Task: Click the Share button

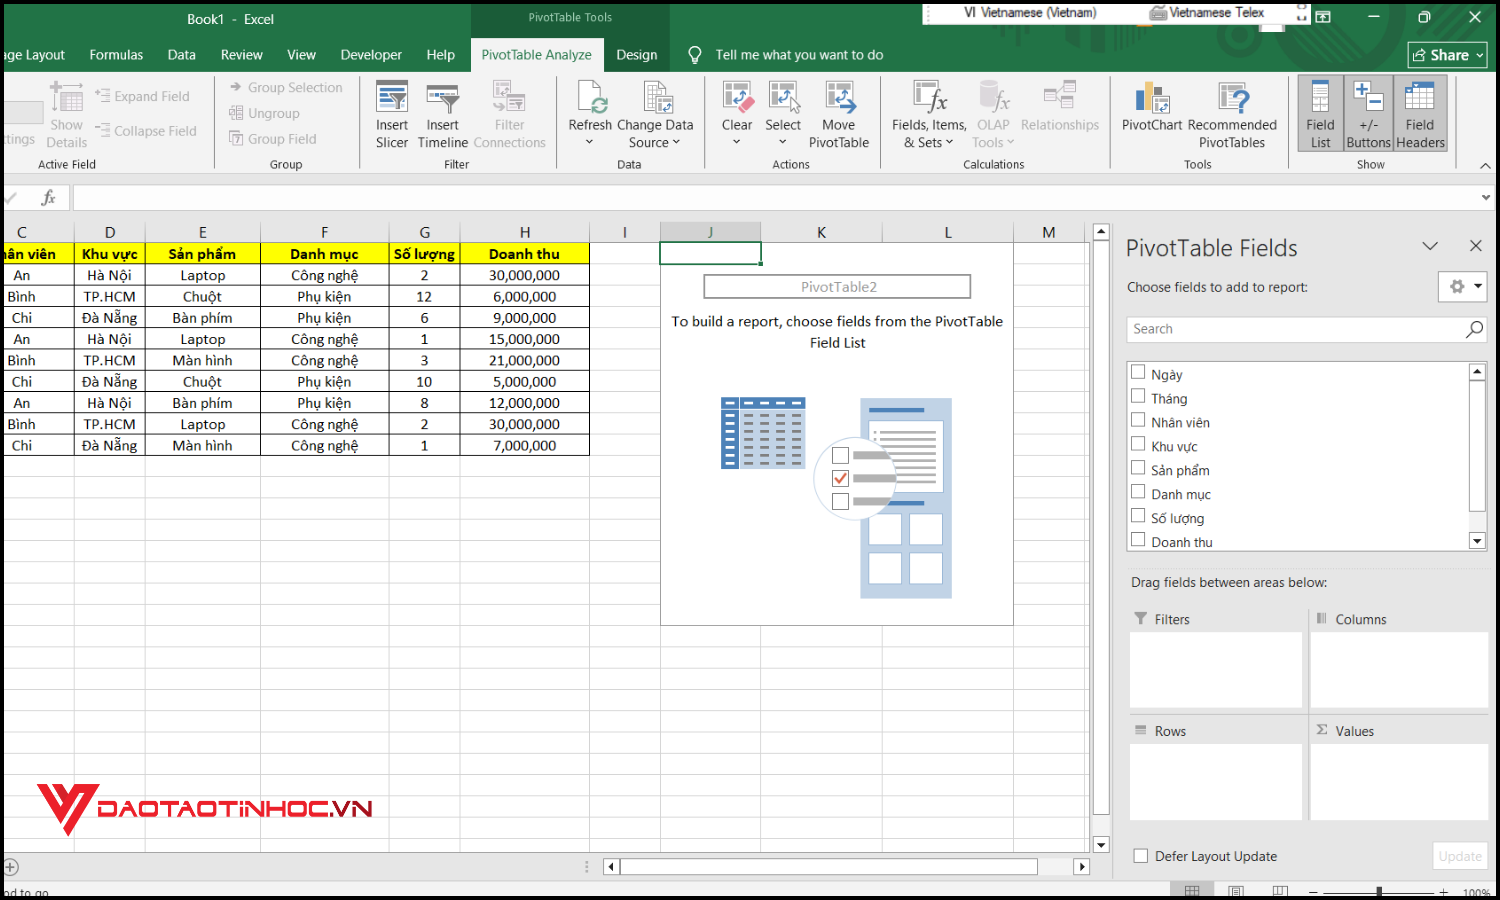Action: [x=1447, y=55]
